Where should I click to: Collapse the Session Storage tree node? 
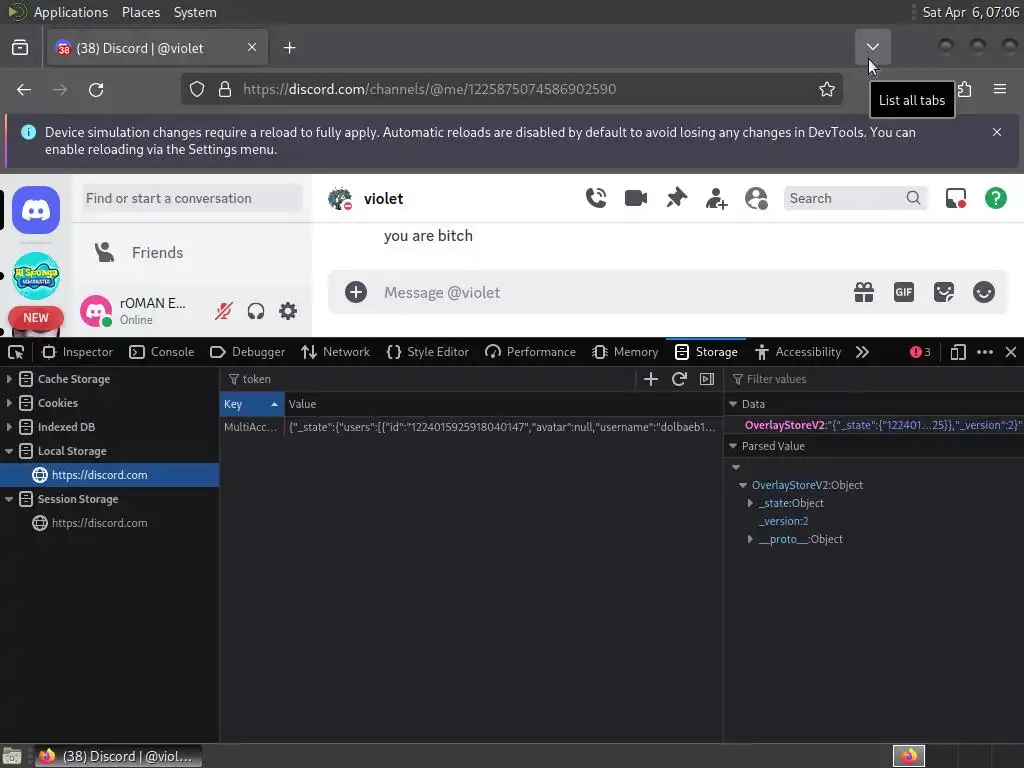click(x=9, y=499)
